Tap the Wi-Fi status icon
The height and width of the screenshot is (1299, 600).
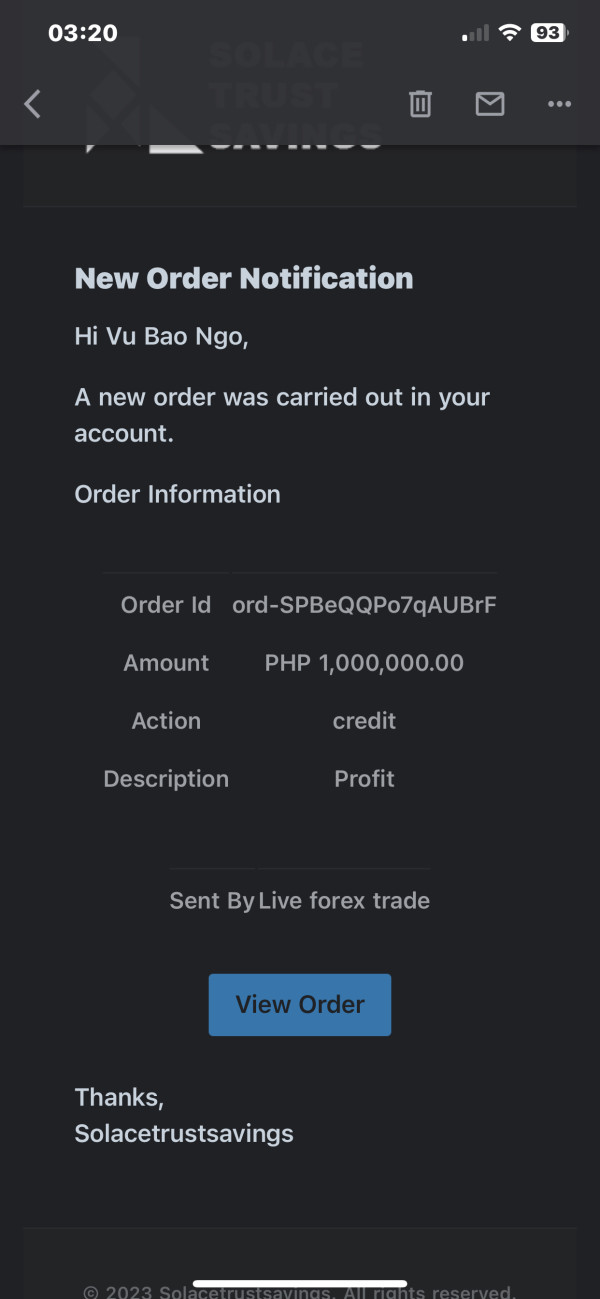[510, 33]
